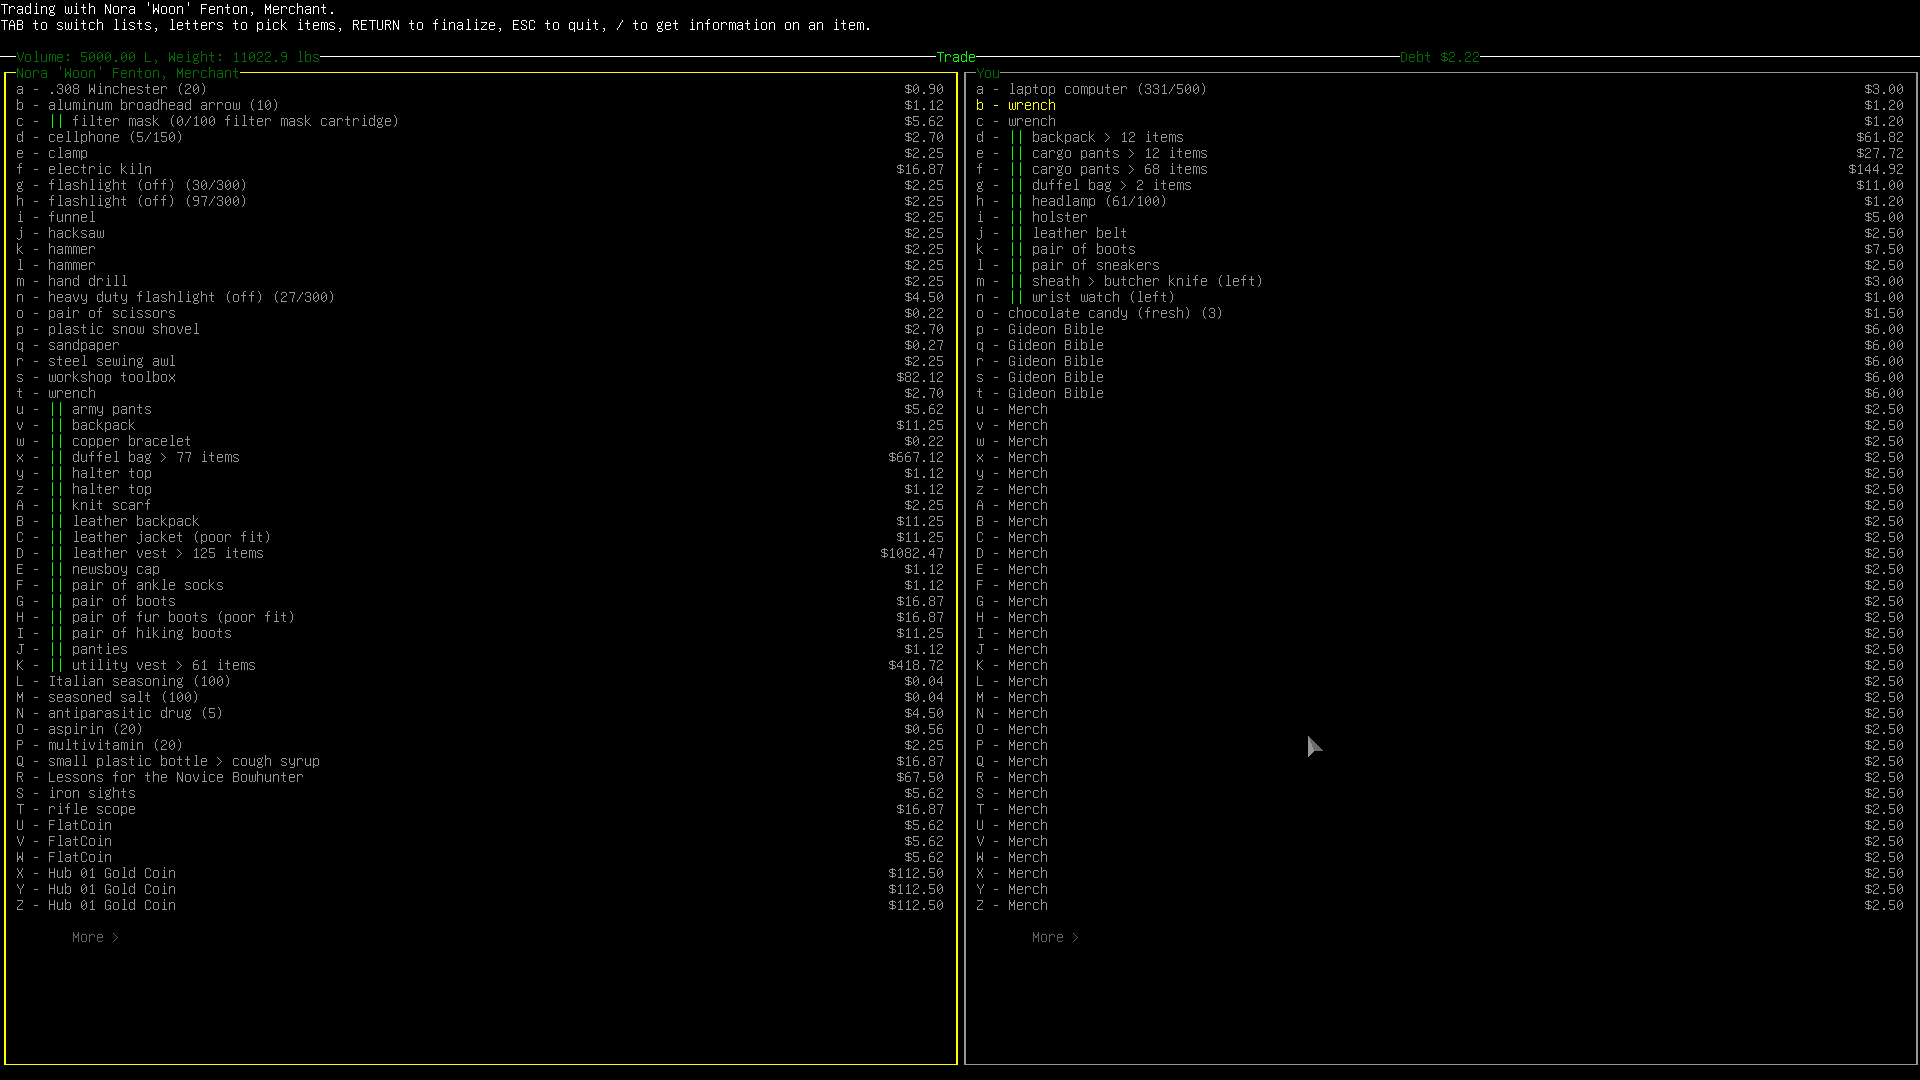Image resolution: width=1920 pixels, height=1080 pixels.
Task: Show more items in your list
Action: (1055, 937)
